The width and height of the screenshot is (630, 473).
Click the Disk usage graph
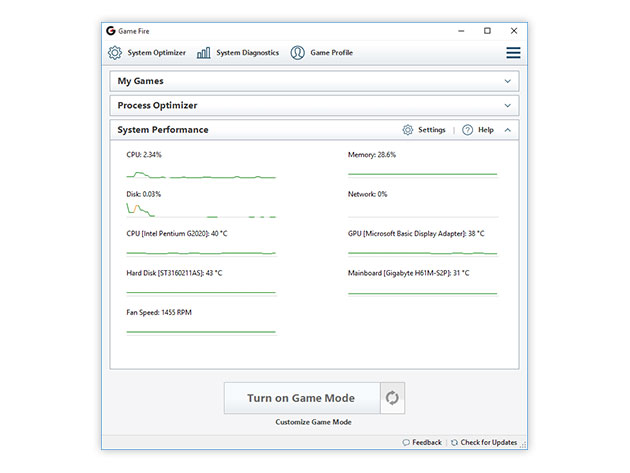click(x=201, y=210)
